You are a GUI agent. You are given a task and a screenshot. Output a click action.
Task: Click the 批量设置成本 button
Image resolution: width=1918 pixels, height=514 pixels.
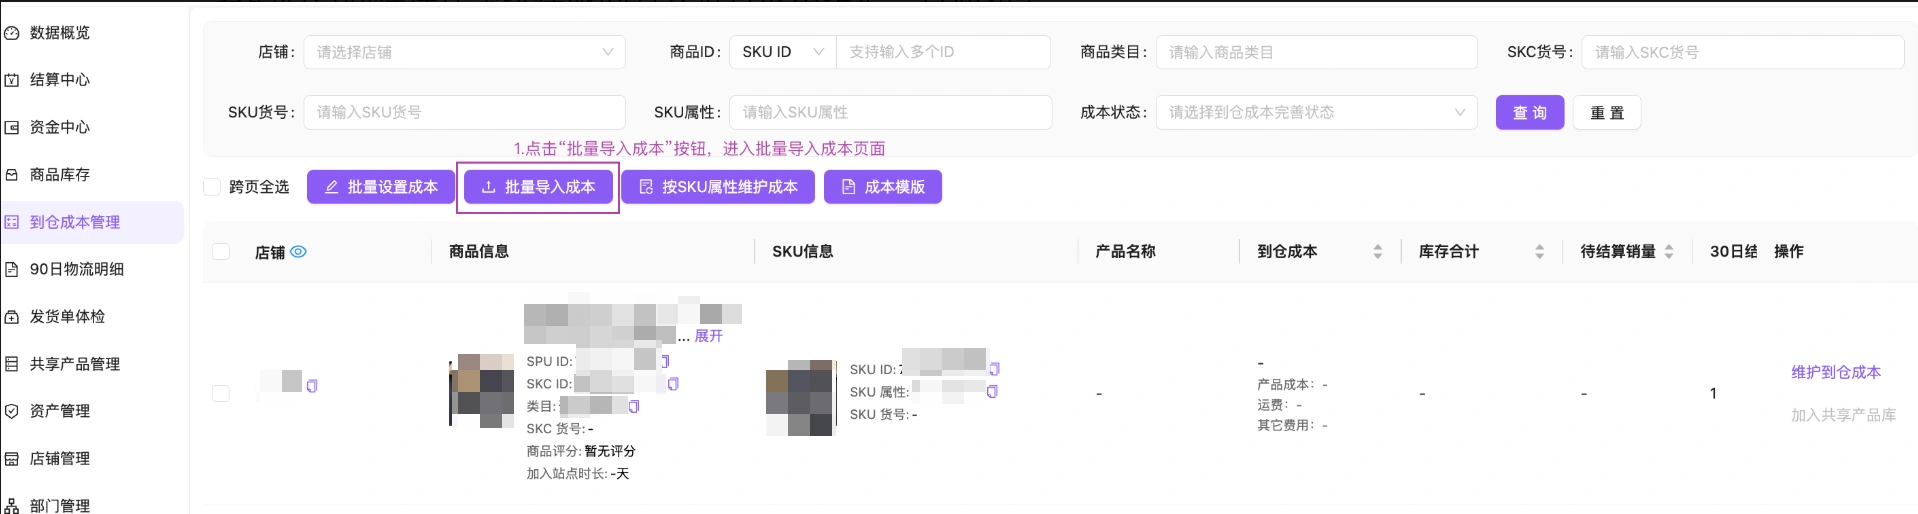click(x=381, y=187)
